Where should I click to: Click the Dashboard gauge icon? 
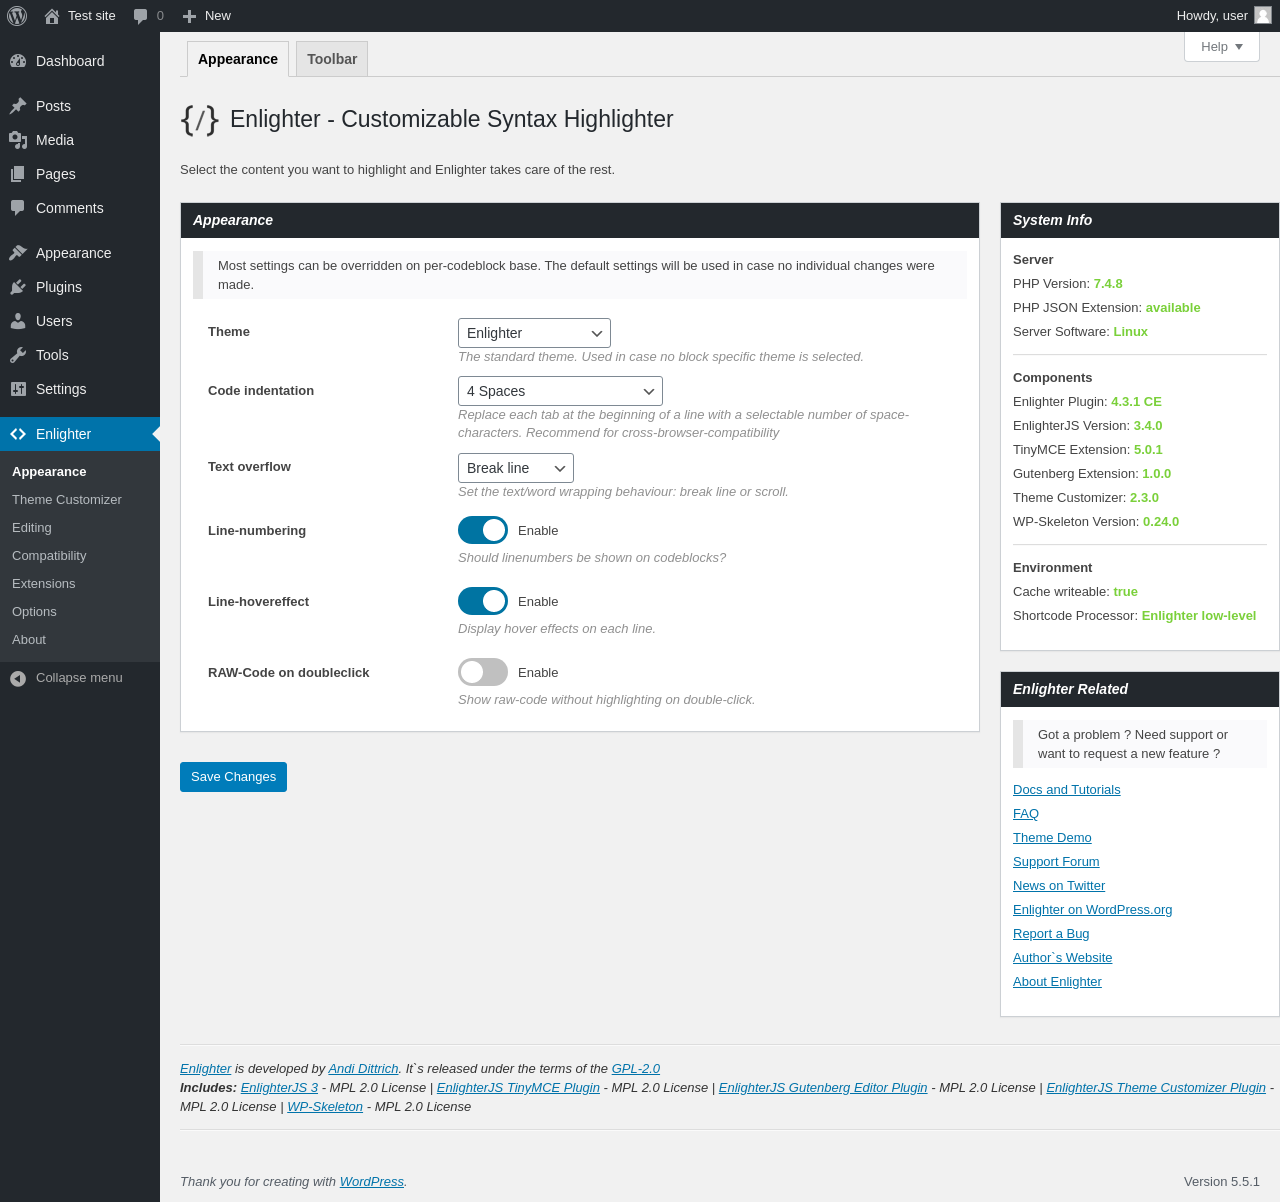click(18, 61)
